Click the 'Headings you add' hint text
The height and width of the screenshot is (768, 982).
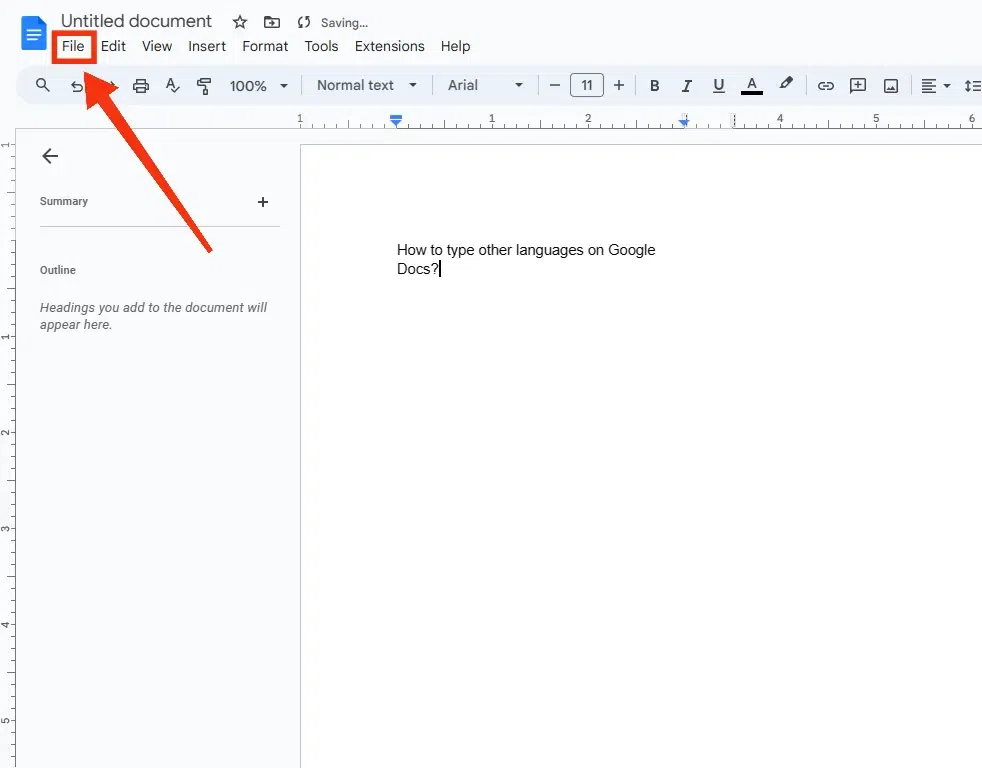[x=153, y=316]
